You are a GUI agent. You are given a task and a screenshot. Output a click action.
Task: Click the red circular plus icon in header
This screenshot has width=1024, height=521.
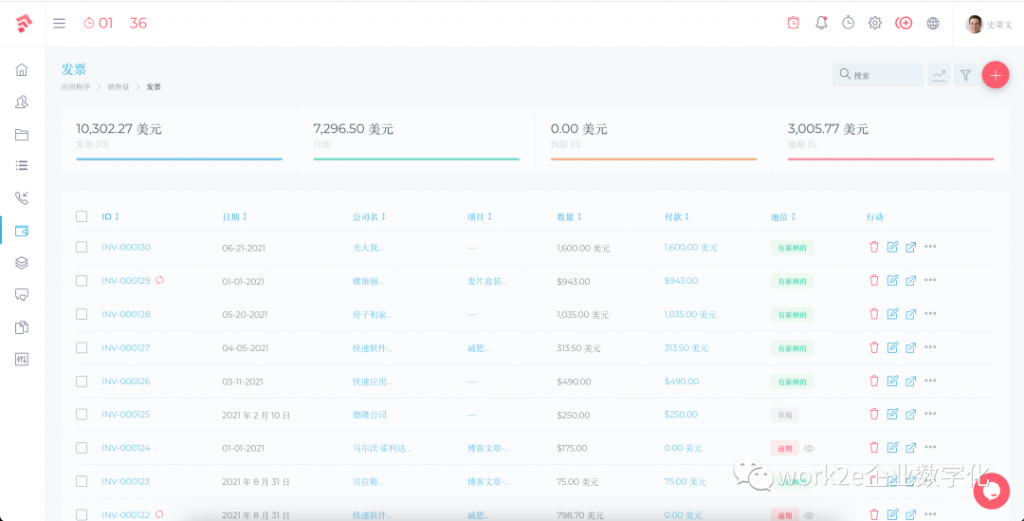[x=904, y=23]
